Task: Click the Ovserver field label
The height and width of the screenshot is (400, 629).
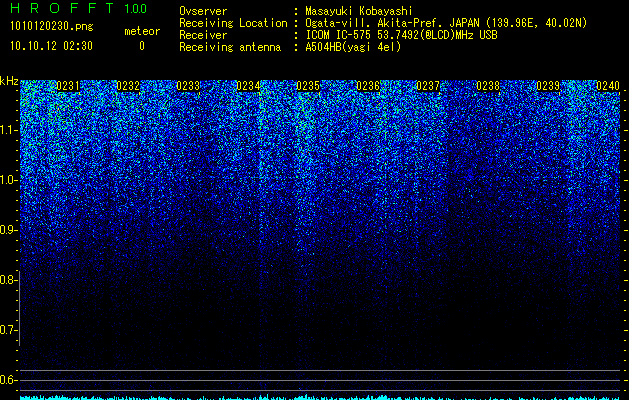Action: (203, 12)
